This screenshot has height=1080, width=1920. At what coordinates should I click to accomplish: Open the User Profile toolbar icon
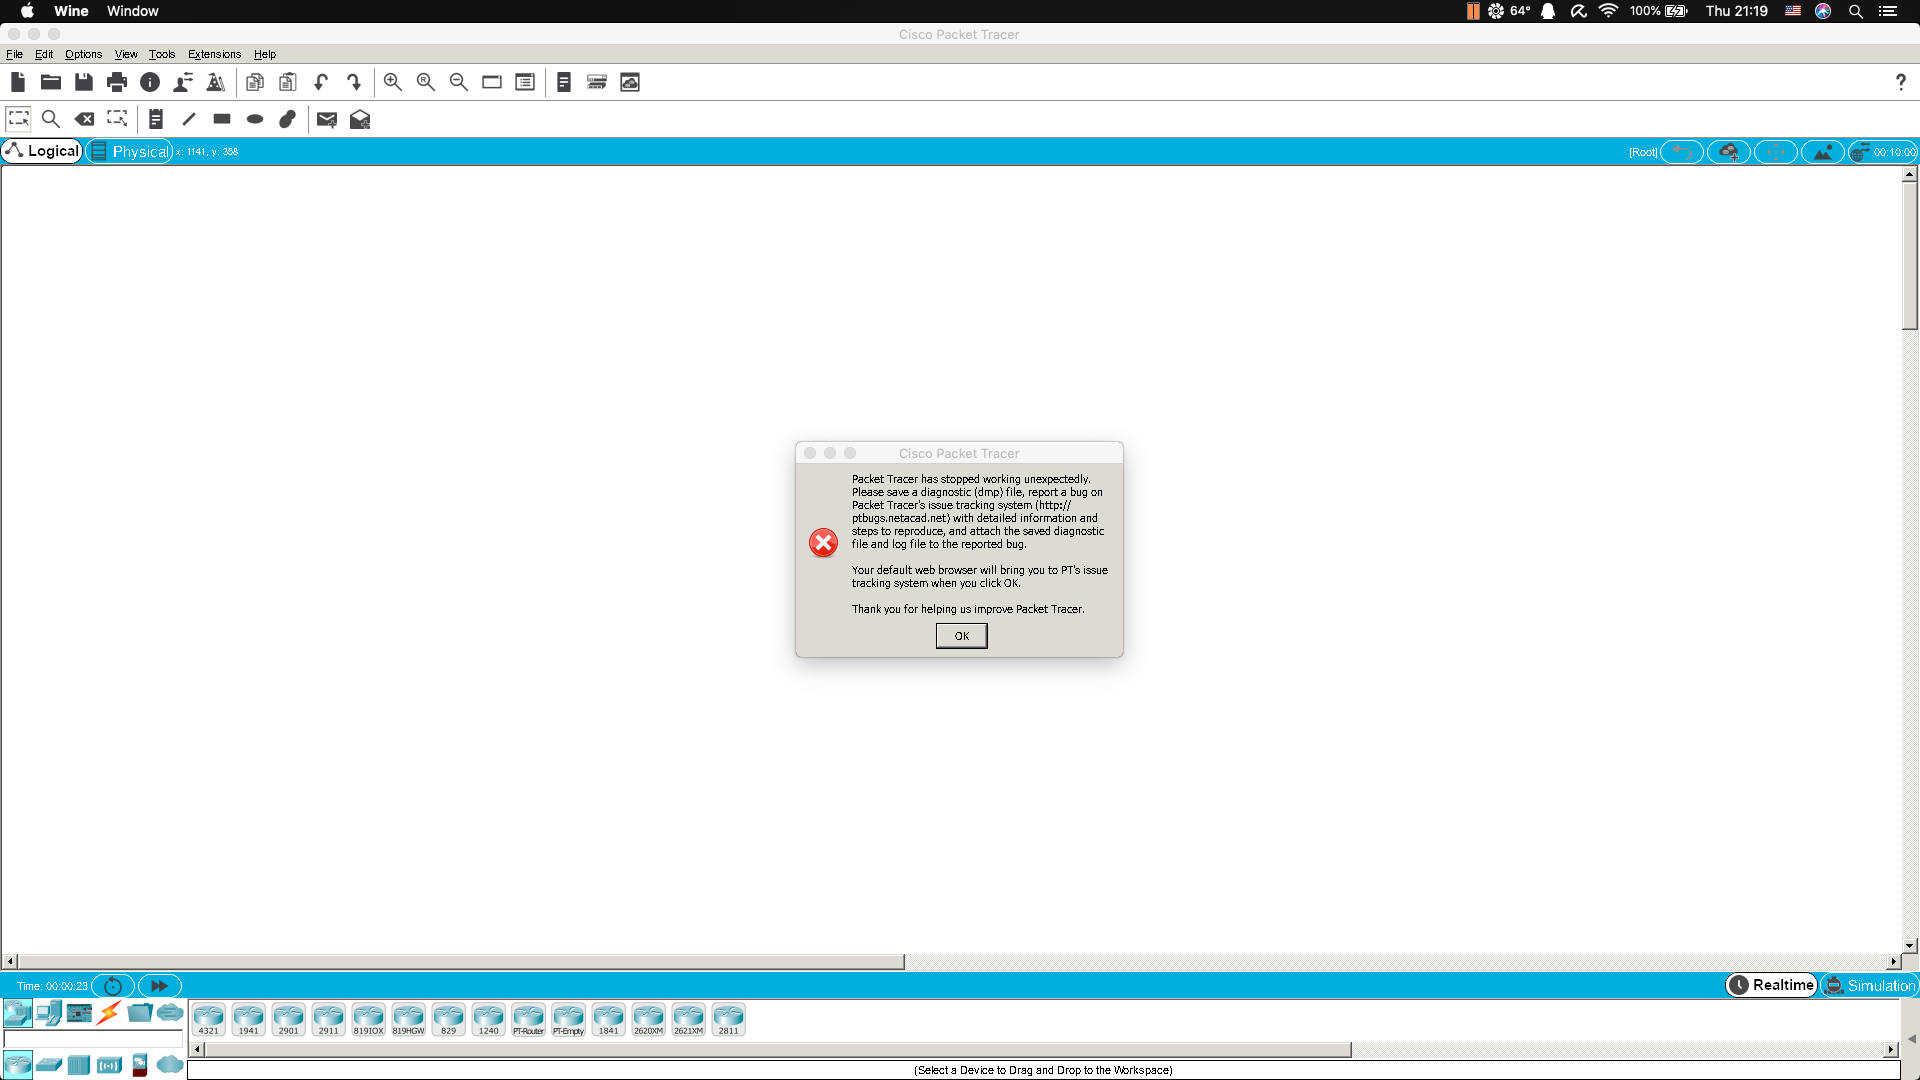click(x=183, y=82)
